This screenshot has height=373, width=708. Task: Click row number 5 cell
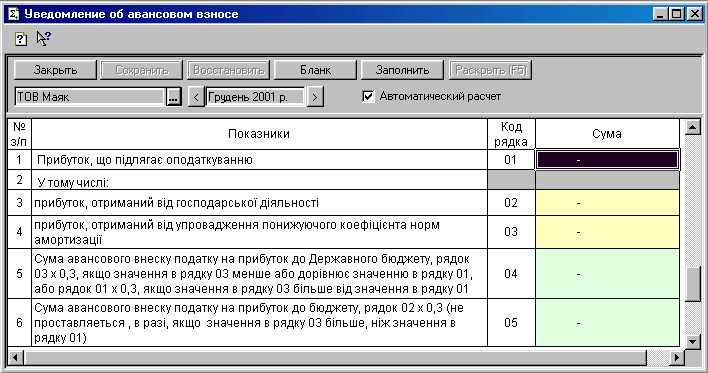coord(19,274)
